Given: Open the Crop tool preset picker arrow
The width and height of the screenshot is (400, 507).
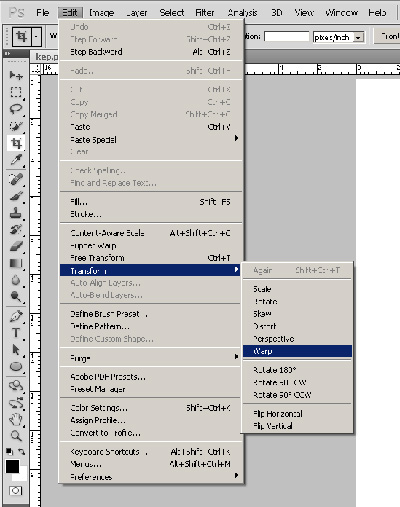Looking at the screenshot, I should coord(36,36).
